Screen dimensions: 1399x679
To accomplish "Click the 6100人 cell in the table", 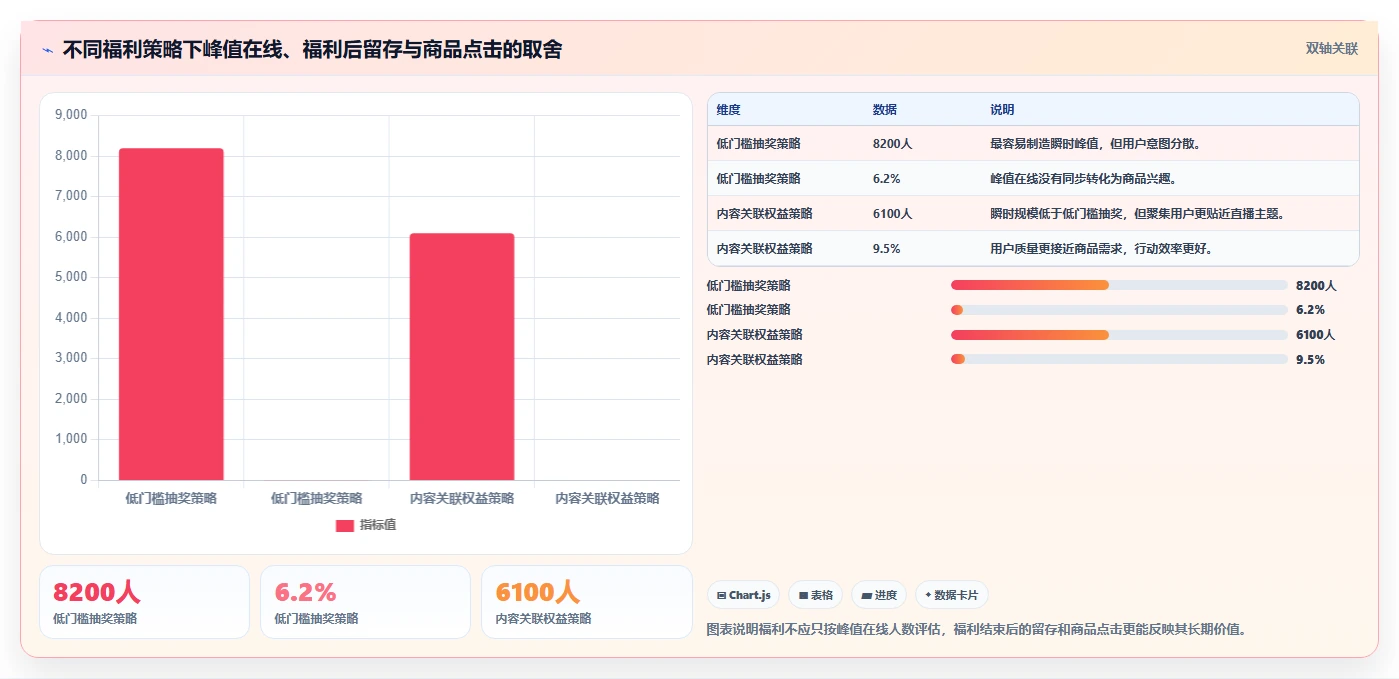I will pyautogui.click(x=892, y=214).
